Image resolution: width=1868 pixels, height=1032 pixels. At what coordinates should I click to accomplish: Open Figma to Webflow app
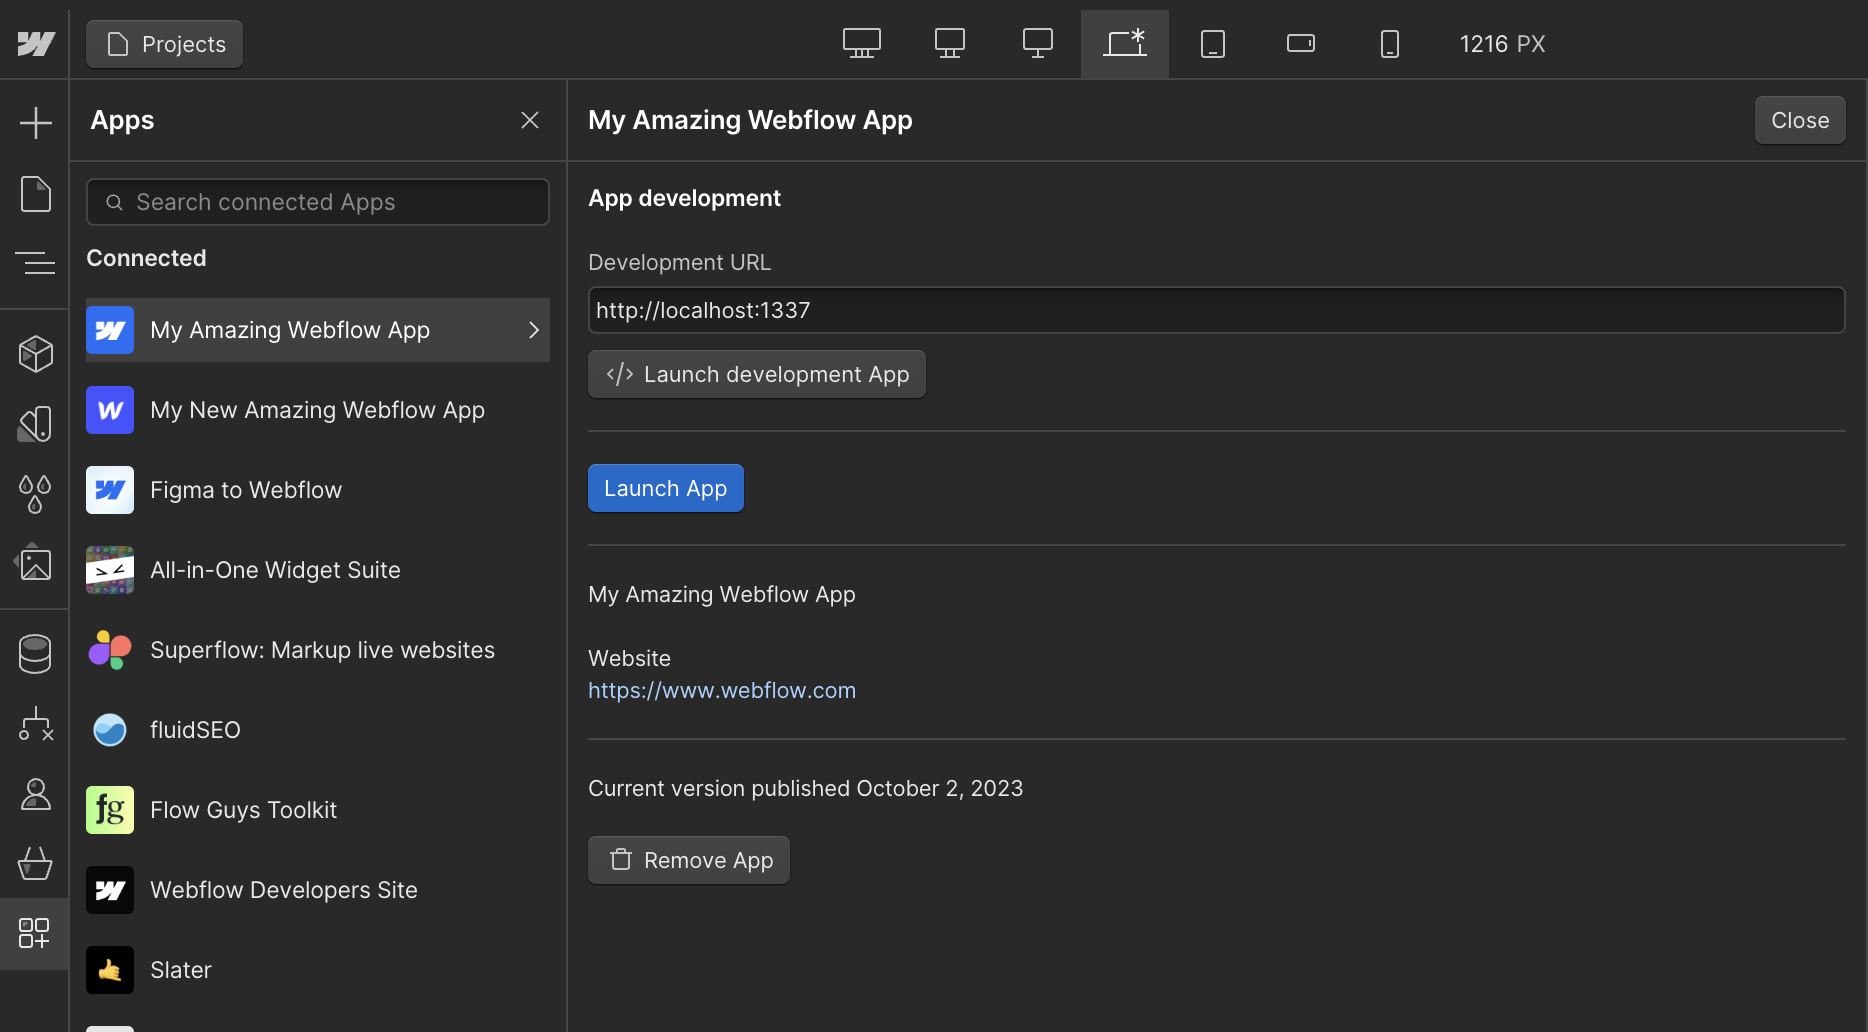coord(246,490)
